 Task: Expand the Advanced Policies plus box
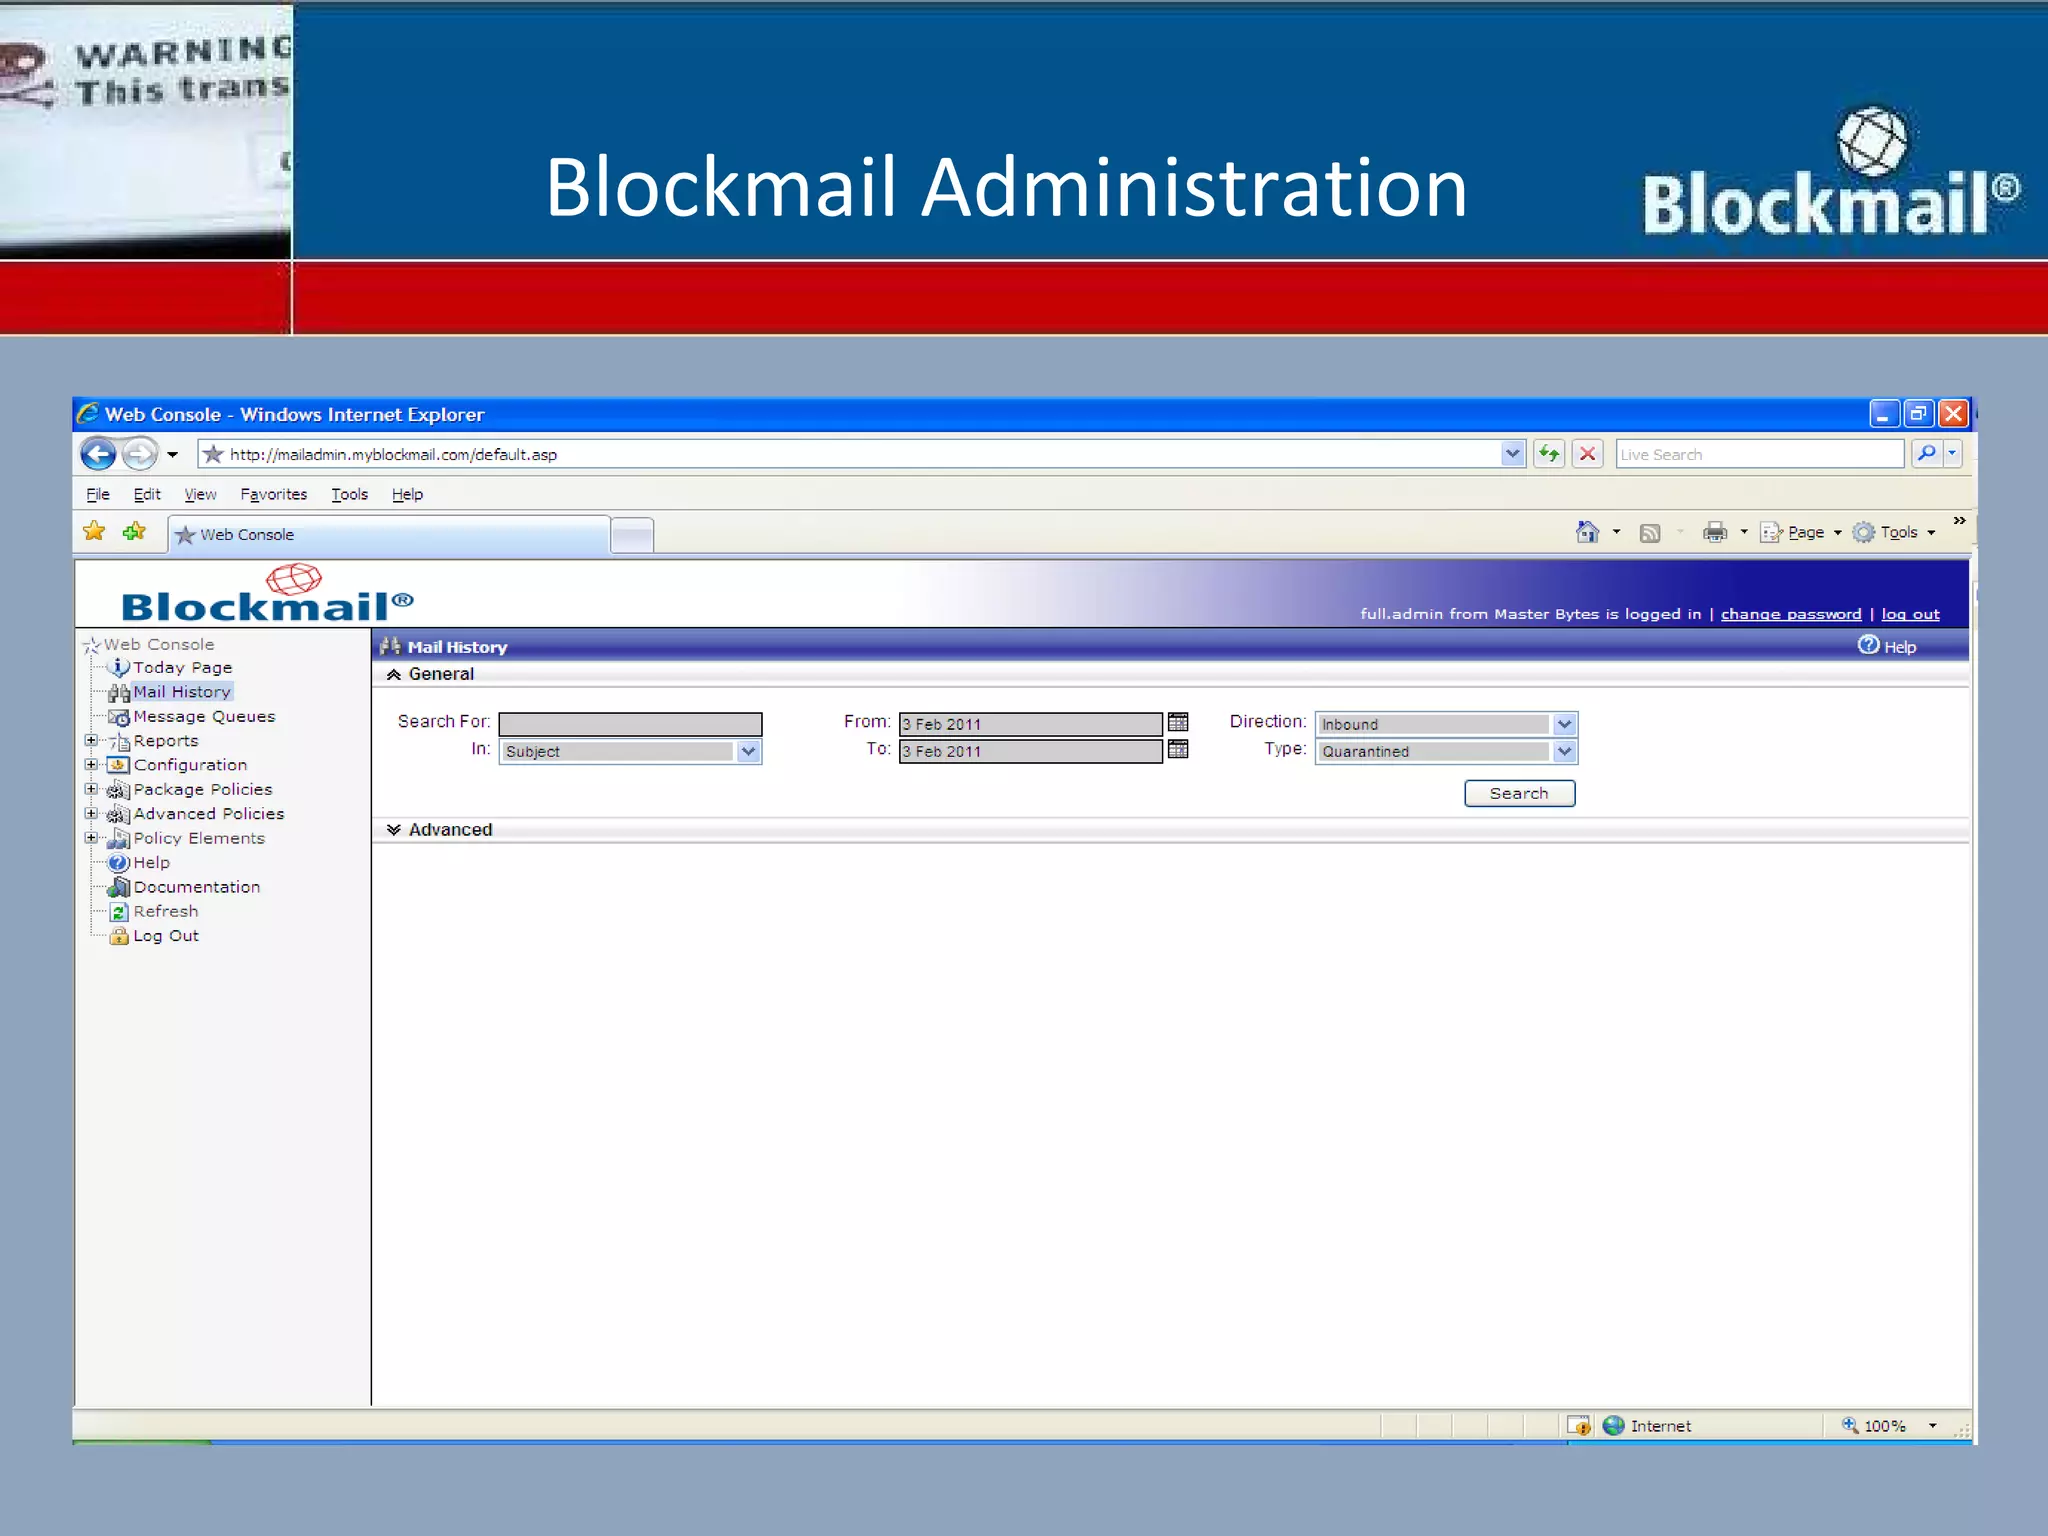(91, 813)
